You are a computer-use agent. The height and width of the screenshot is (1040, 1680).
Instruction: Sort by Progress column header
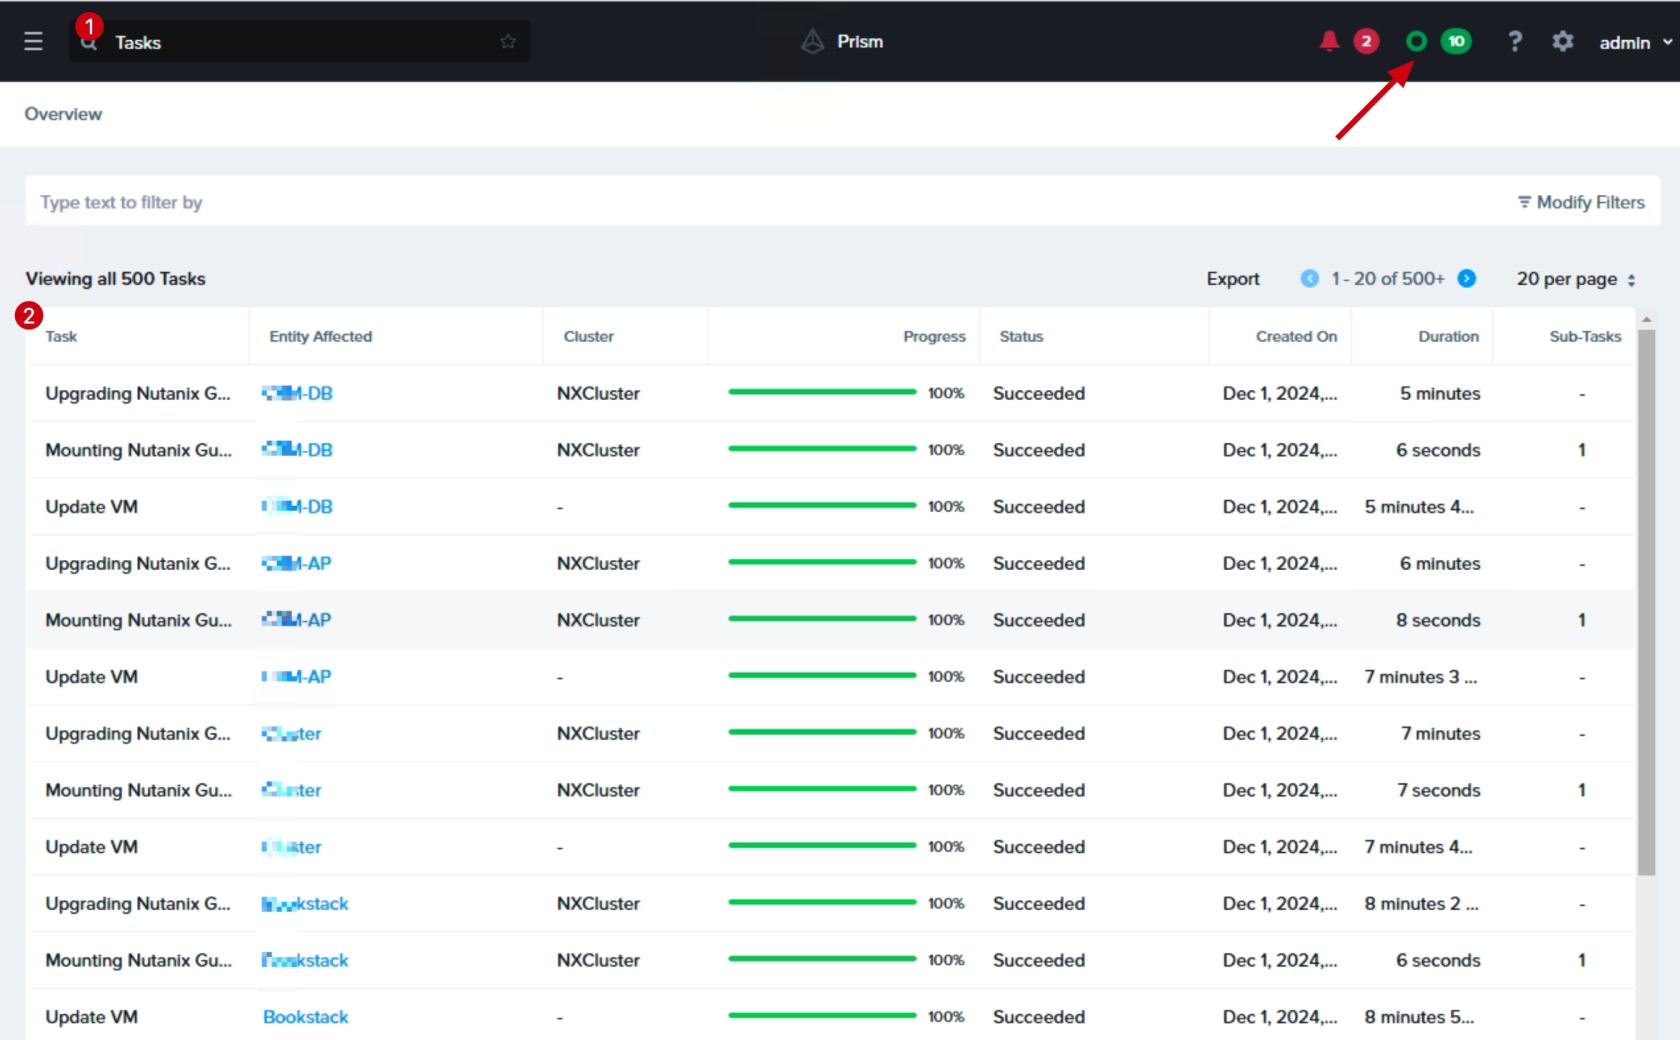934,337
